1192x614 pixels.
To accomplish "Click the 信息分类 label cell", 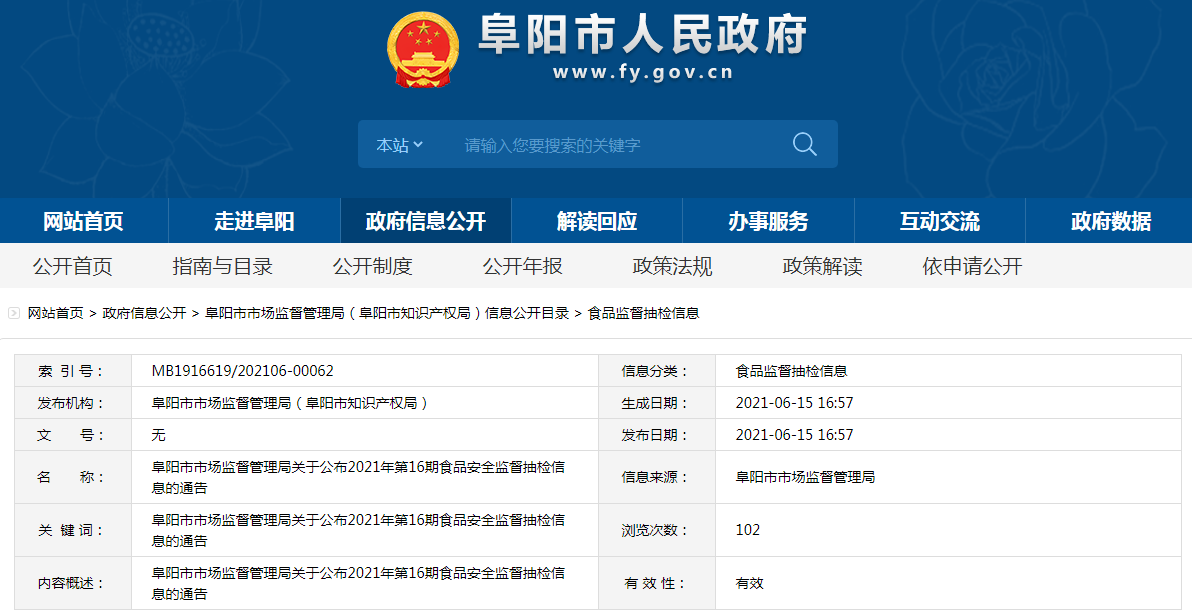I will pos(657,371).
